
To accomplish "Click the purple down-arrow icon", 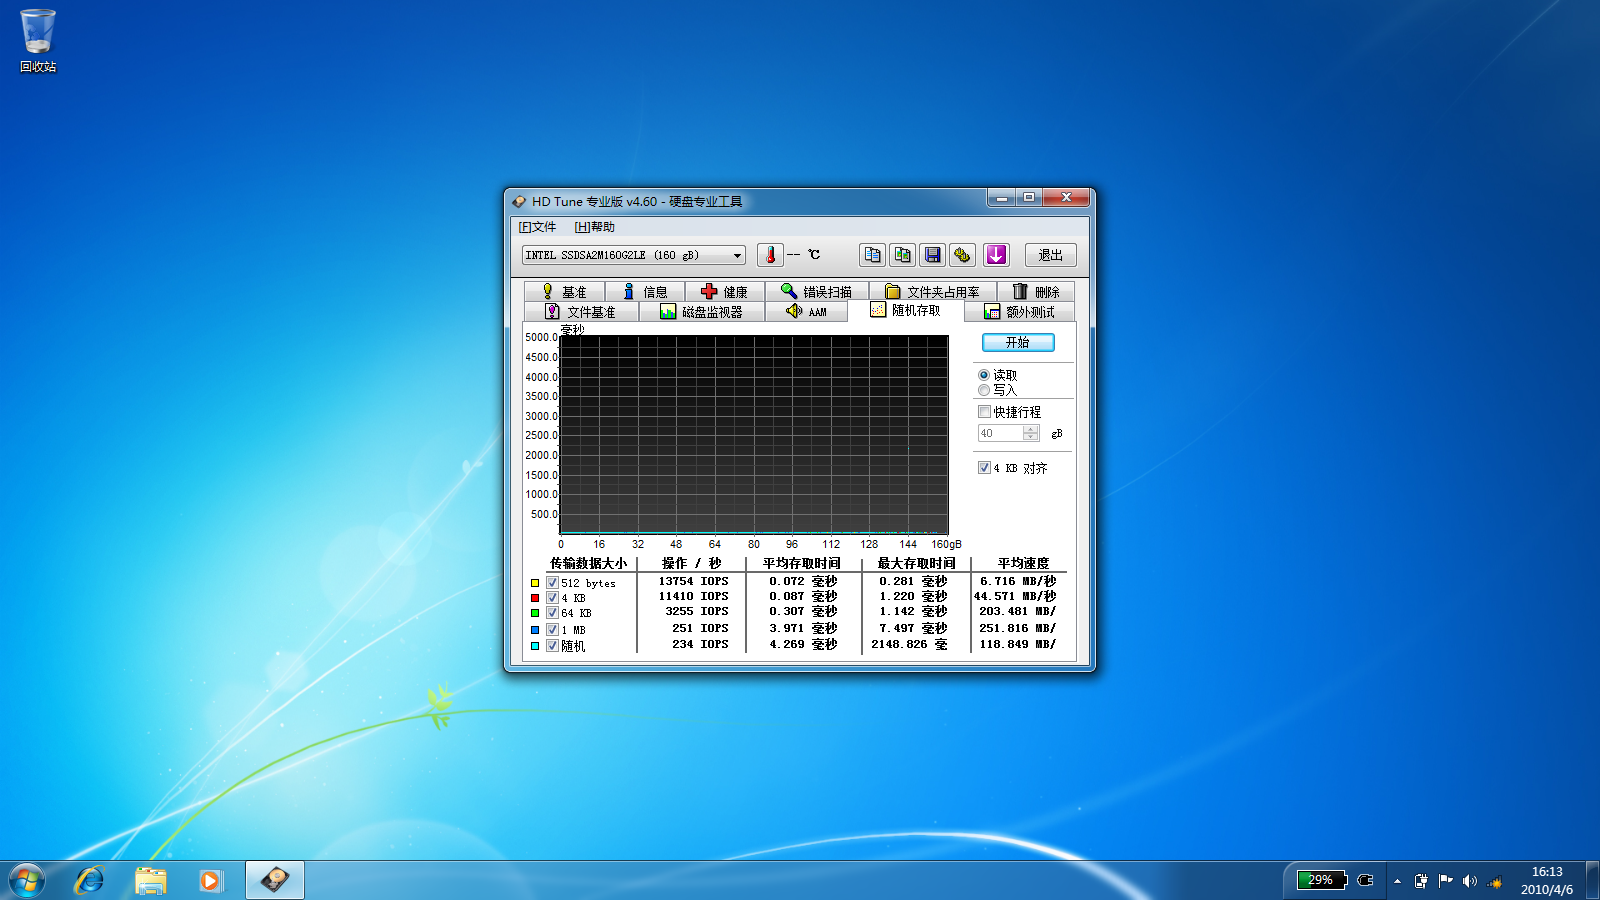I will (996, 255).
